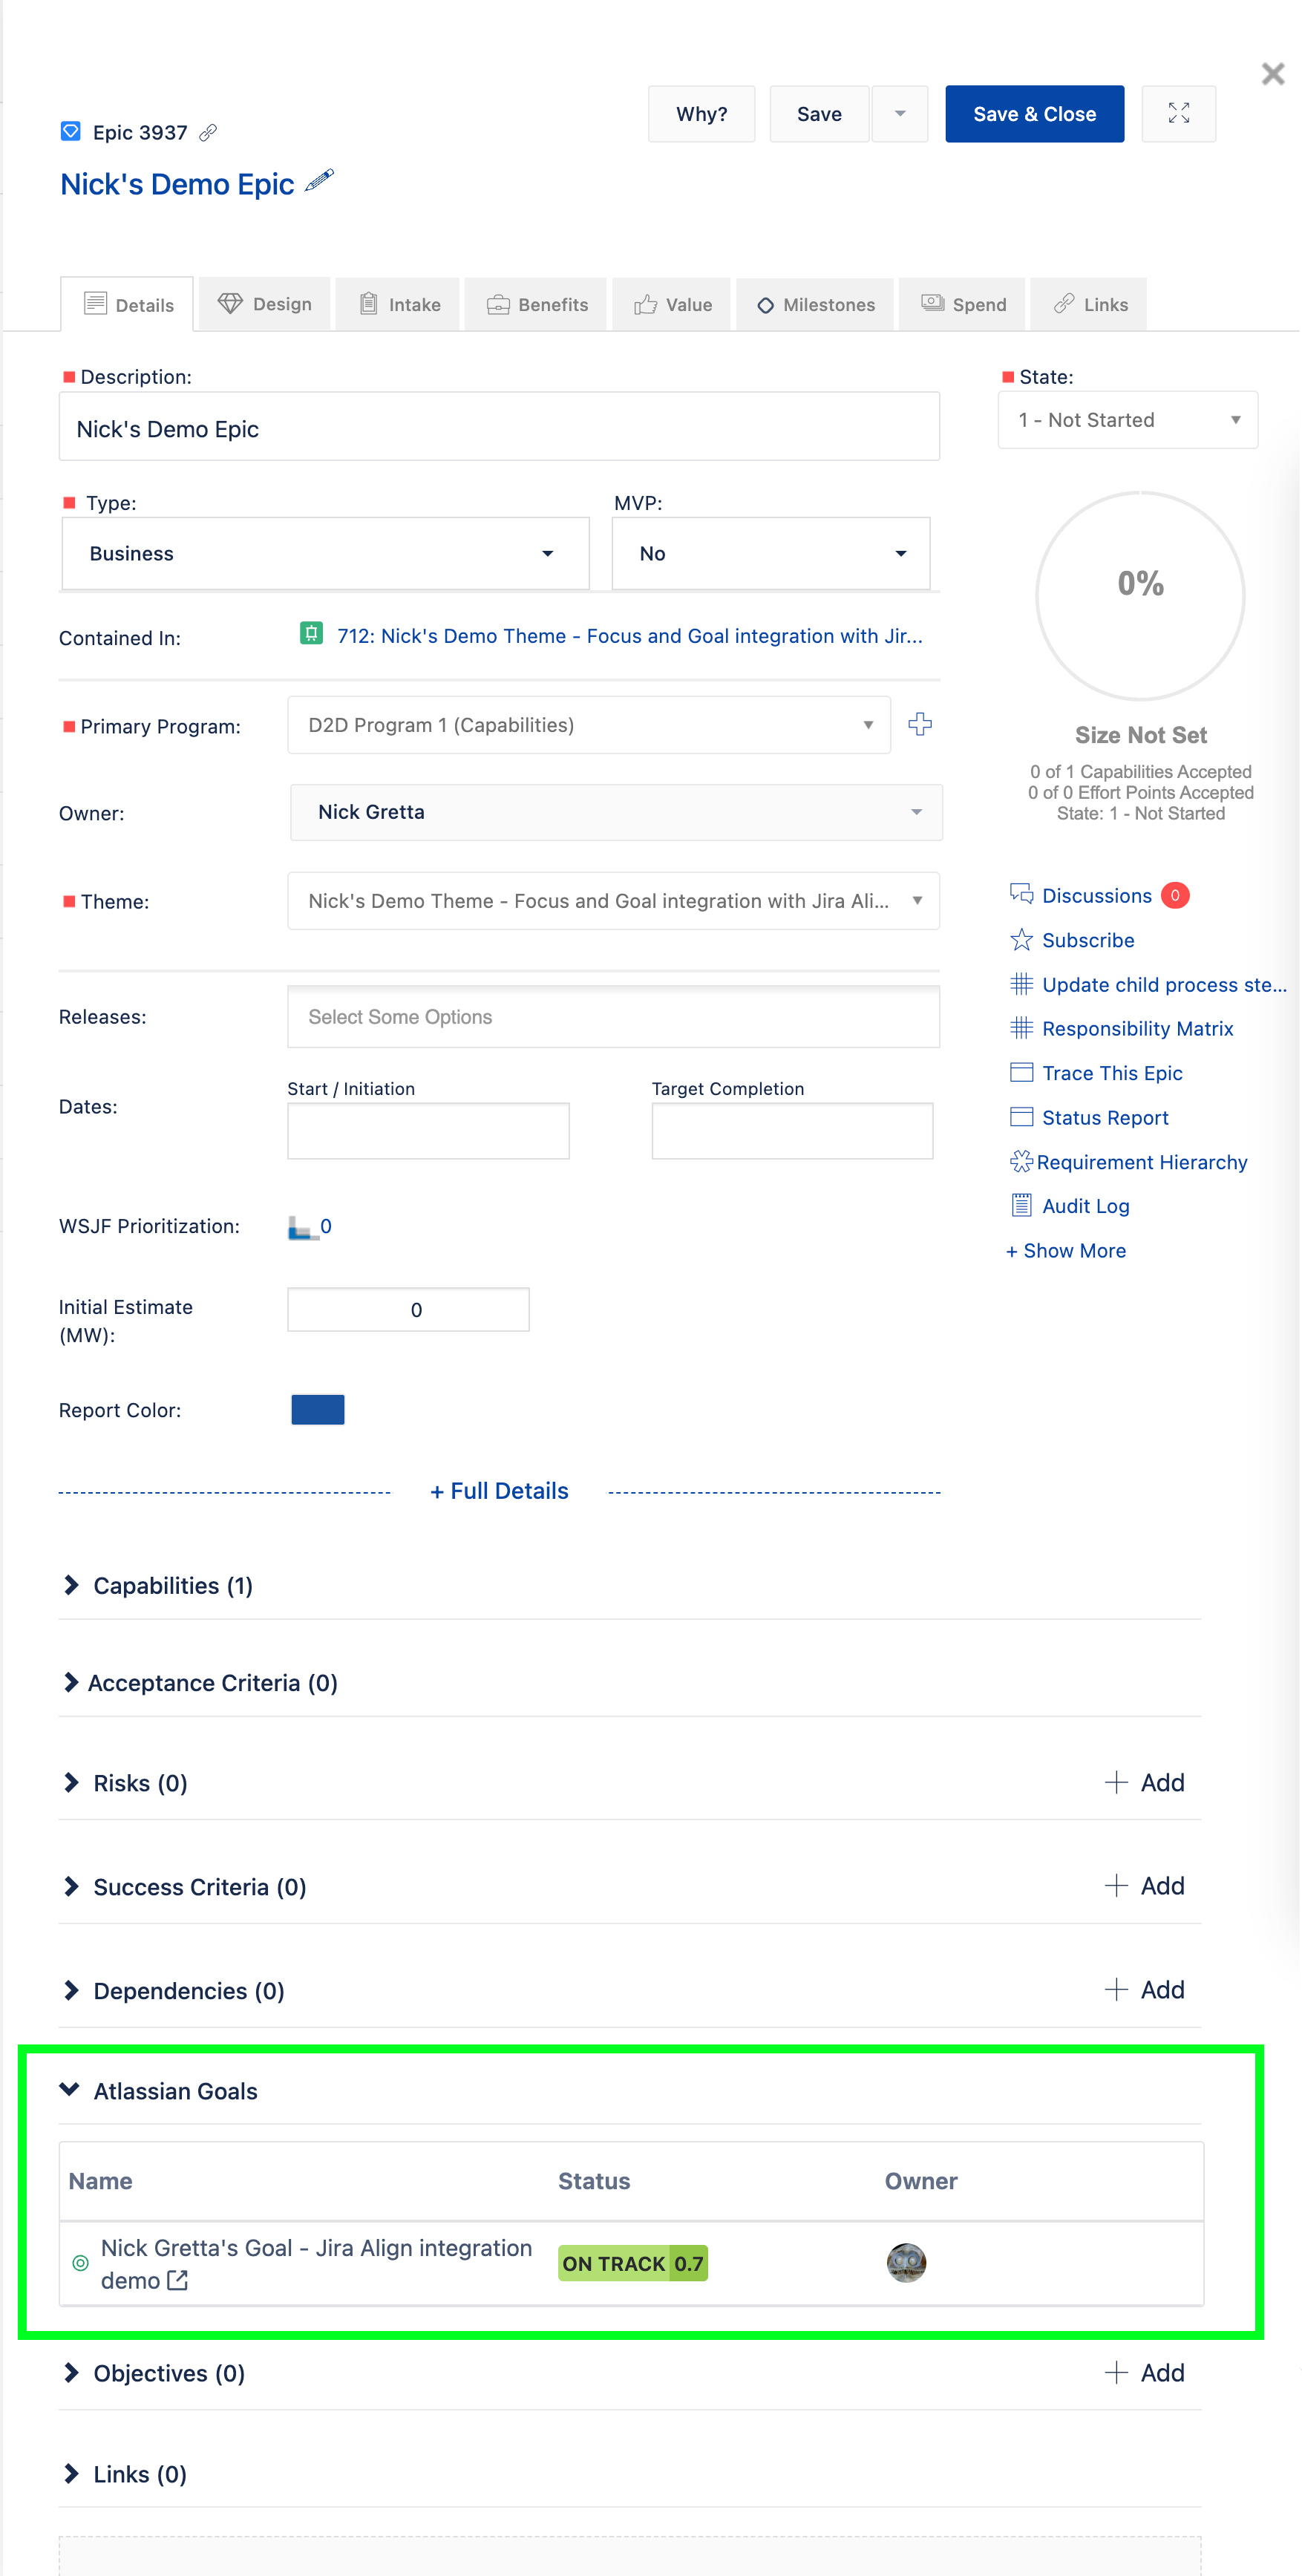Expand the dialog with the fullscreen arrows icon
This screenshot has width=1302, height=2576.
pos(1179,113)
